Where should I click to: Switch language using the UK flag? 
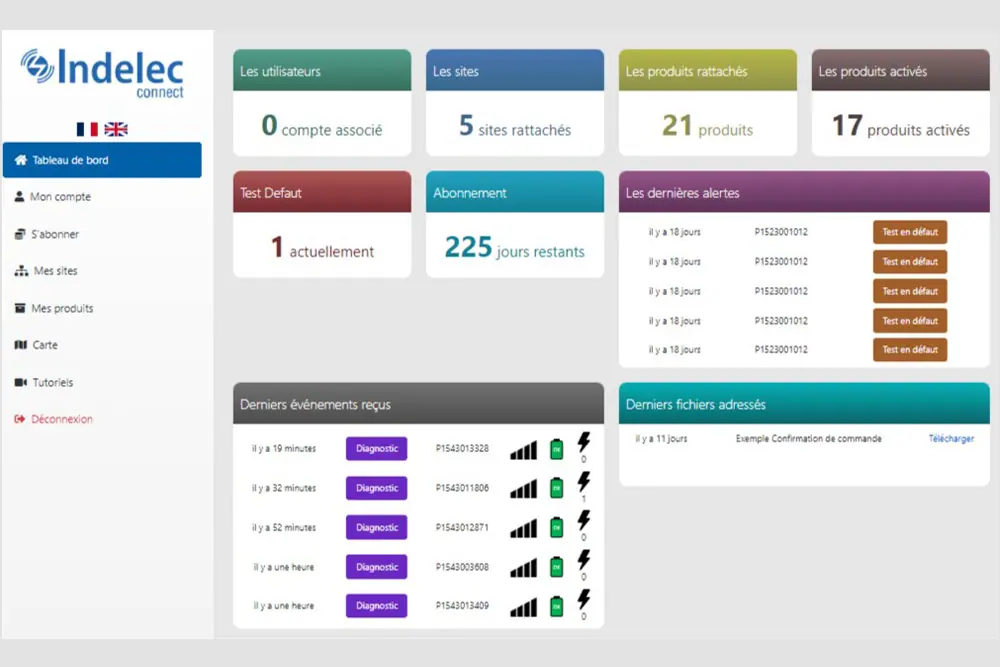[x=116, y=129]
